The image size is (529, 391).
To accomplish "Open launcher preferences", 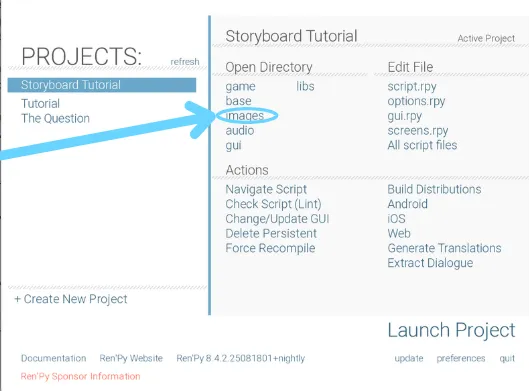I will [x=461, y=359].
